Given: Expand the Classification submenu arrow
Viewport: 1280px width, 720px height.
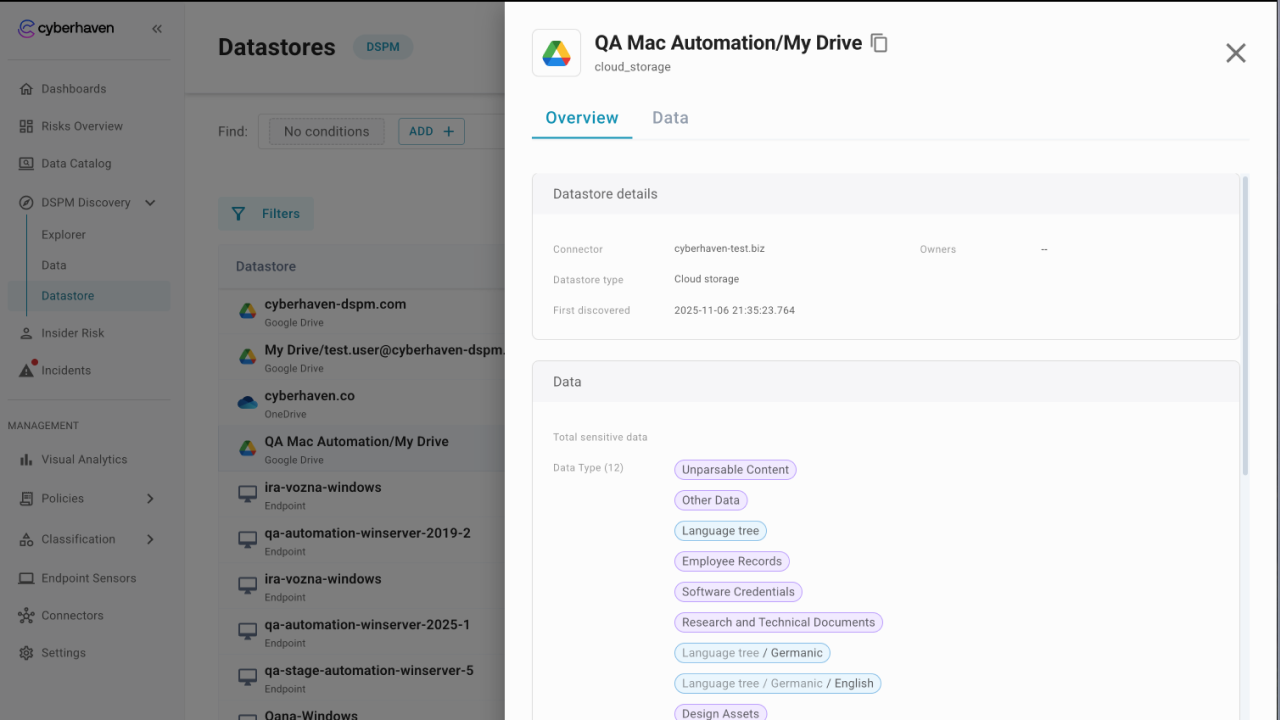Looking at the screenshot, I should [x=150, y=539].
